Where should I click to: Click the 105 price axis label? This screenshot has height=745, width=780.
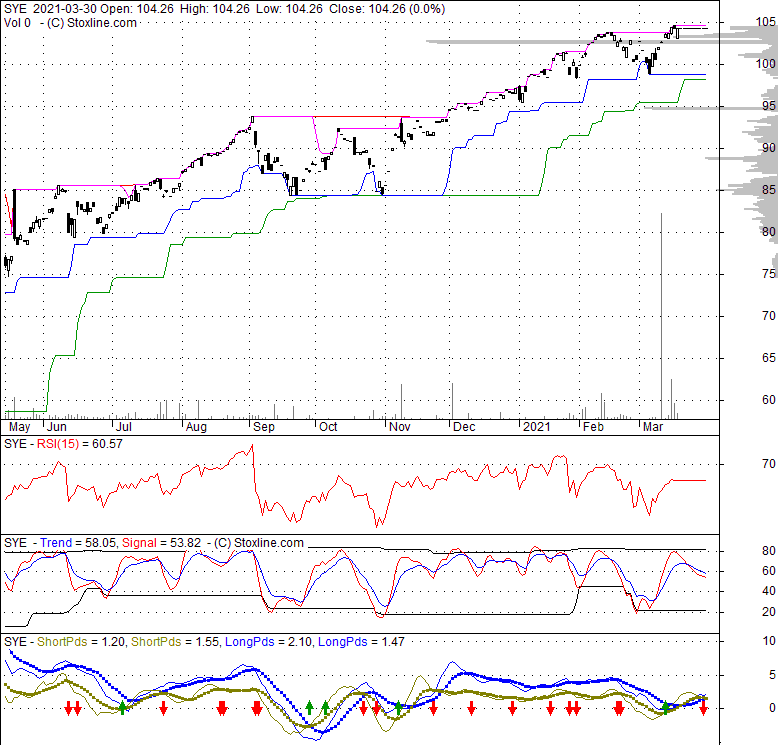(x=766, y=22)
